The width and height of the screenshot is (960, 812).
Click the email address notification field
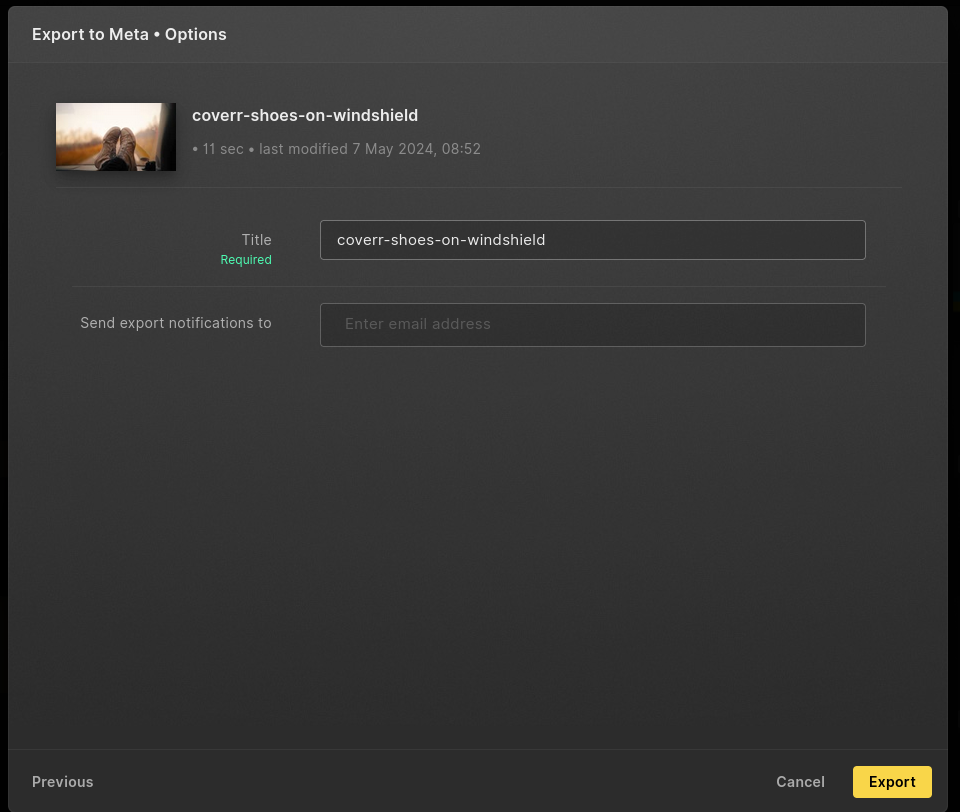coord(592,325)
